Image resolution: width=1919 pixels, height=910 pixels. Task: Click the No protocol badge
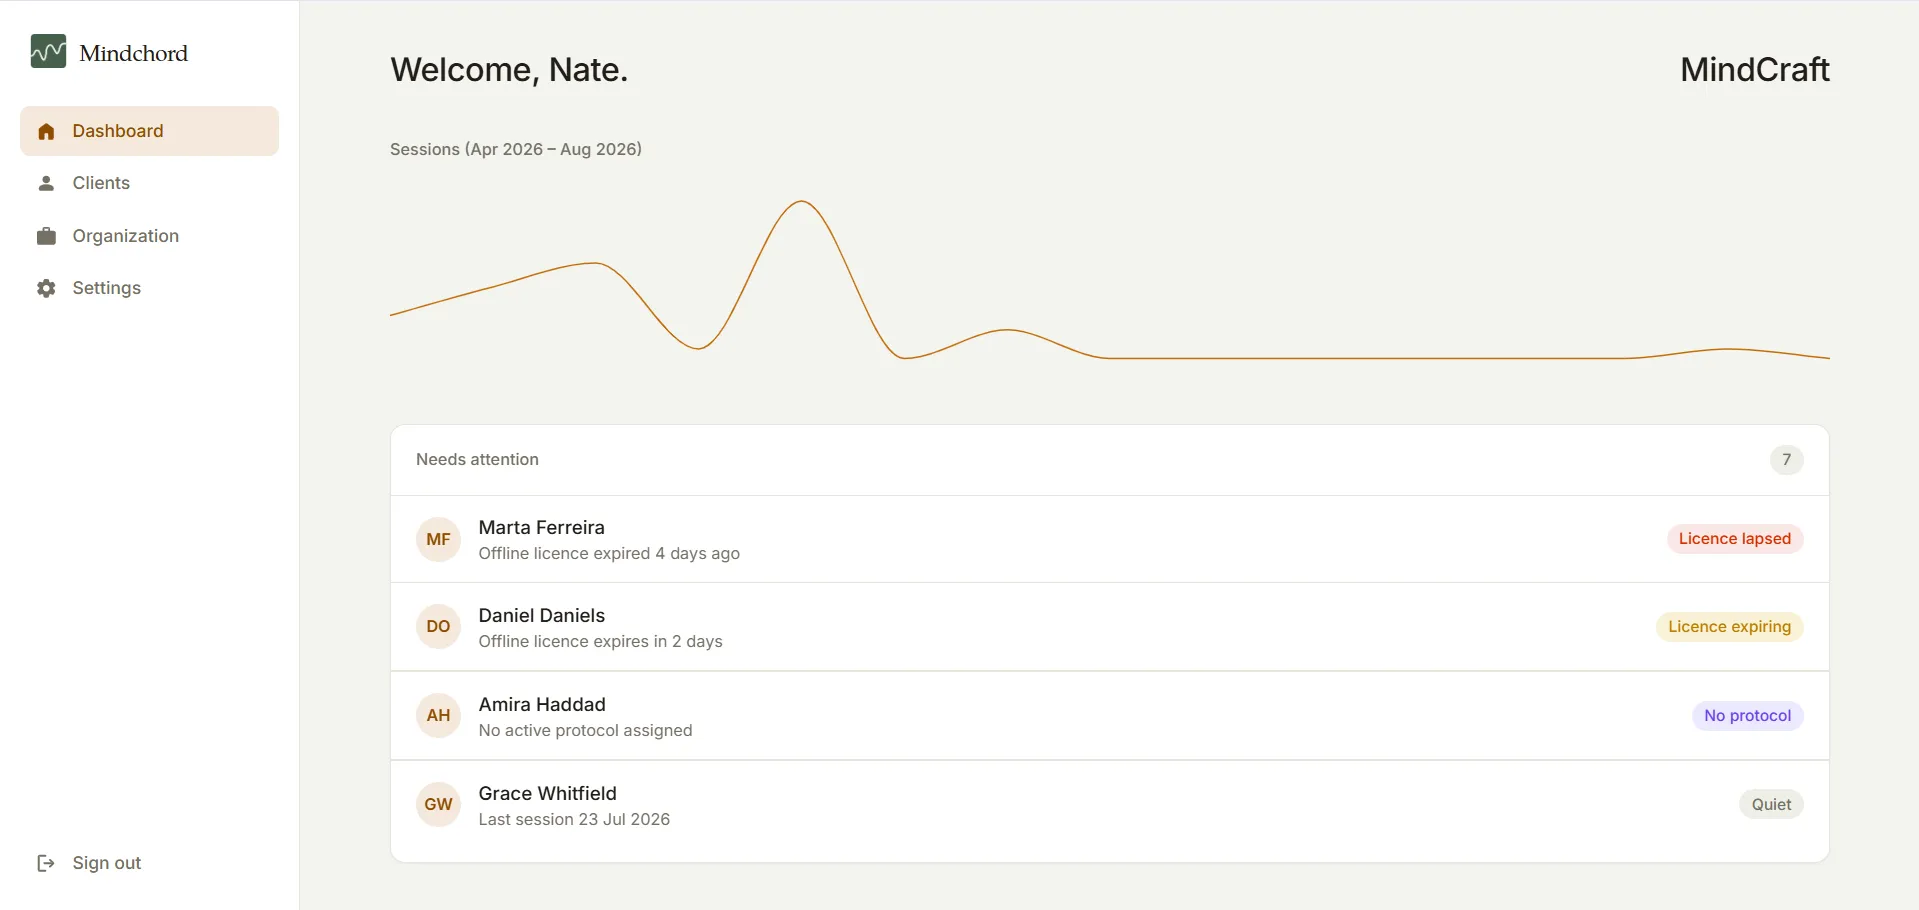point(1747,716)
